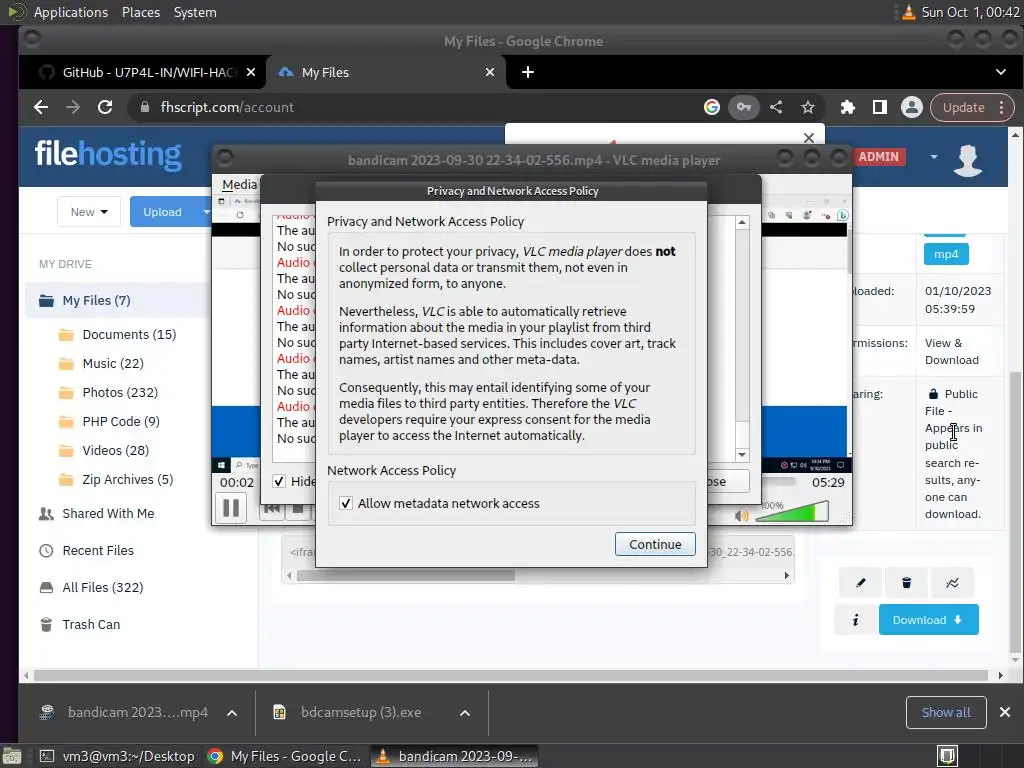Click the share page icon
Screen dimensions: 1024x768
coord(776,107)
